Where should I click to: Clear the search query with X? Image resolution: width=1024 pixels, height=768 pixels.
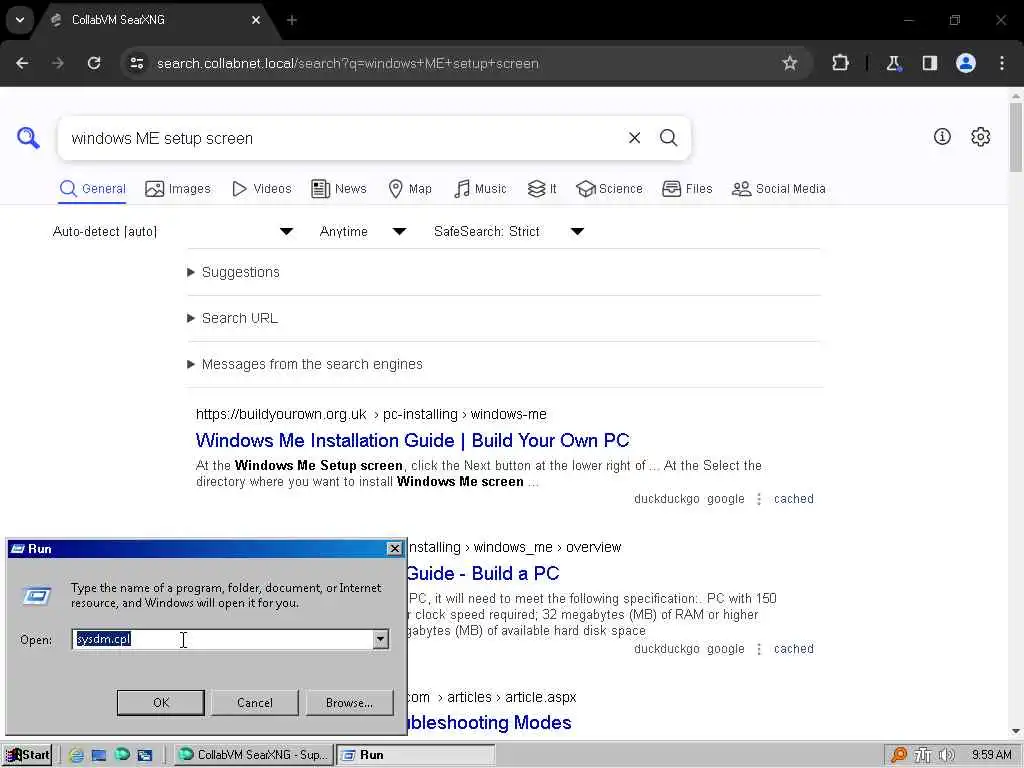(x=634, y=138)
